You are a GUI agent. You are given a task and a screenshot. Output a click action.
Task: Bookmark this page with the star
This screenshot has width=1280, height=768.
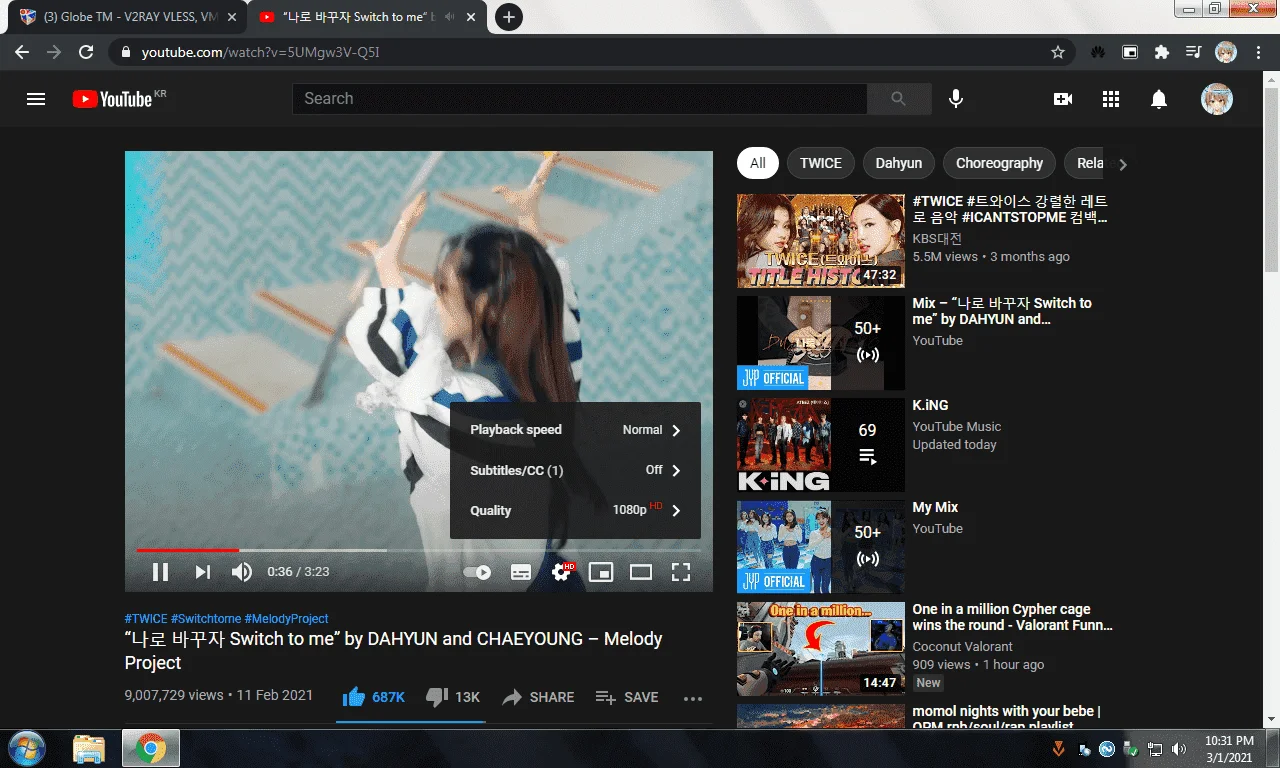coord(1058,52)
